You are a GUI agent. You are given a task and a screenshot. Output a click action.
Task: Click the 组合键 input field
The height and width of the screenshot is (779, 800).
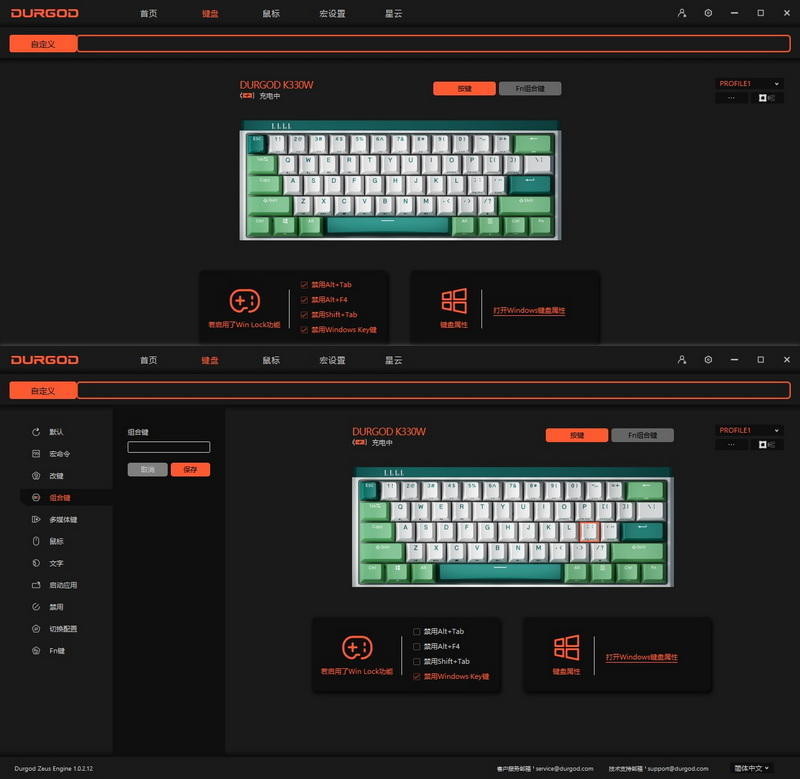(x=168, y=447)
